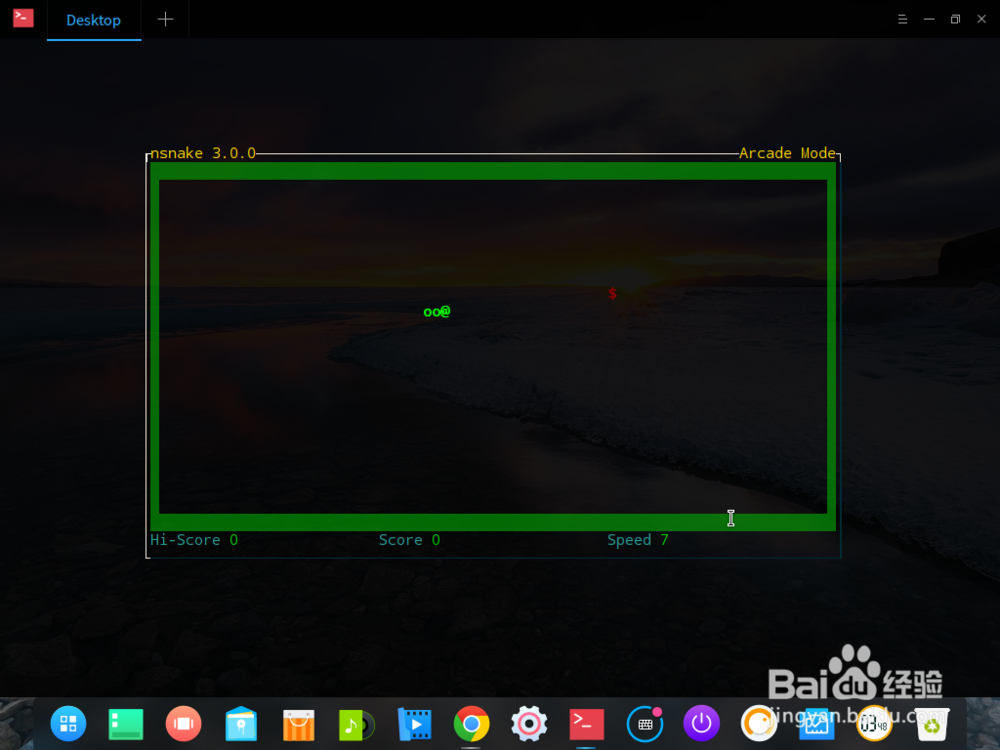Open the gear Control Center dock icon
The height and width of the screenshot is (750, 1000).
coord(529,724)
